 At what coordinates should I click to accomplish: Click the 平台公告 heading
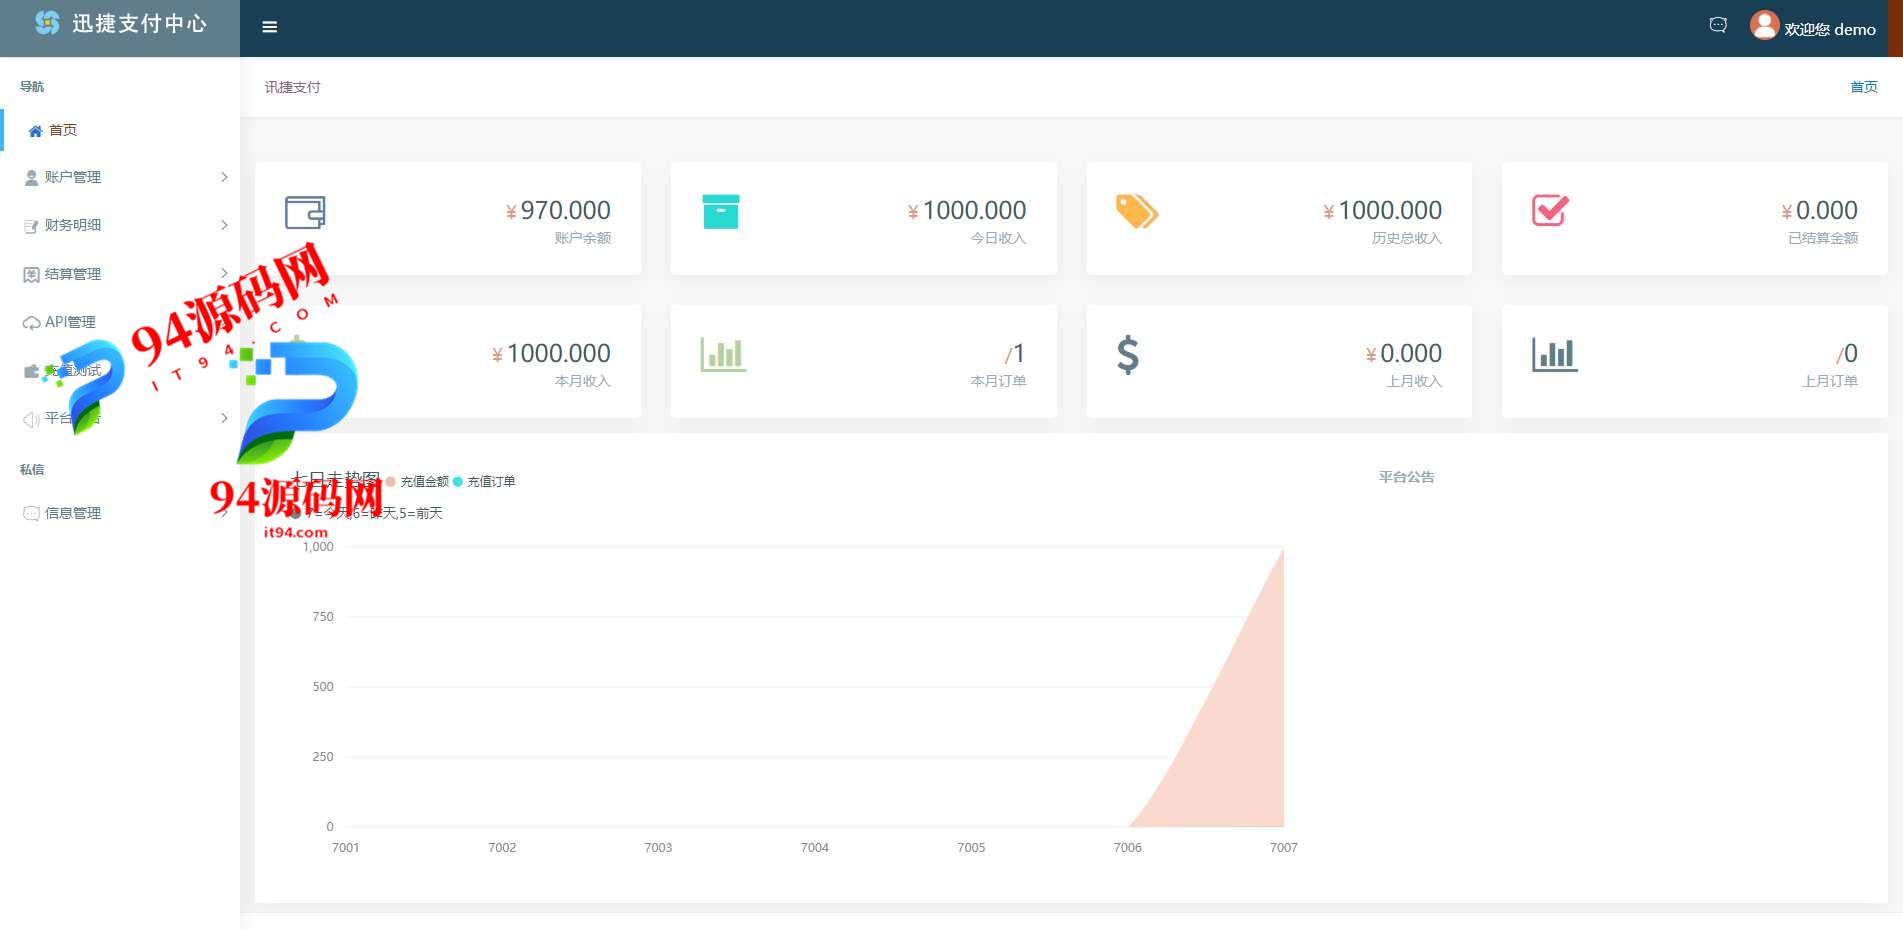pyautogui.click(x=1406, y=477)
